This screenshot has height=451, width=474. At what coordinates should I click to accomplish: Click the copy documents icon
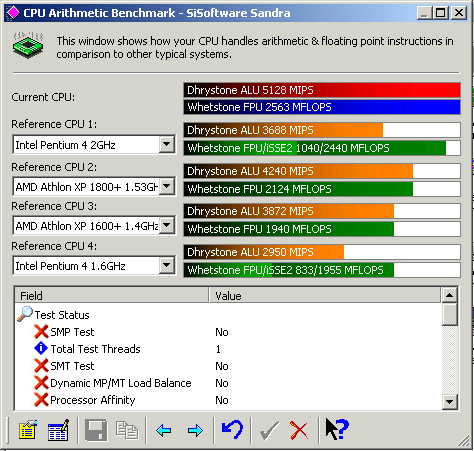(127, 430)
